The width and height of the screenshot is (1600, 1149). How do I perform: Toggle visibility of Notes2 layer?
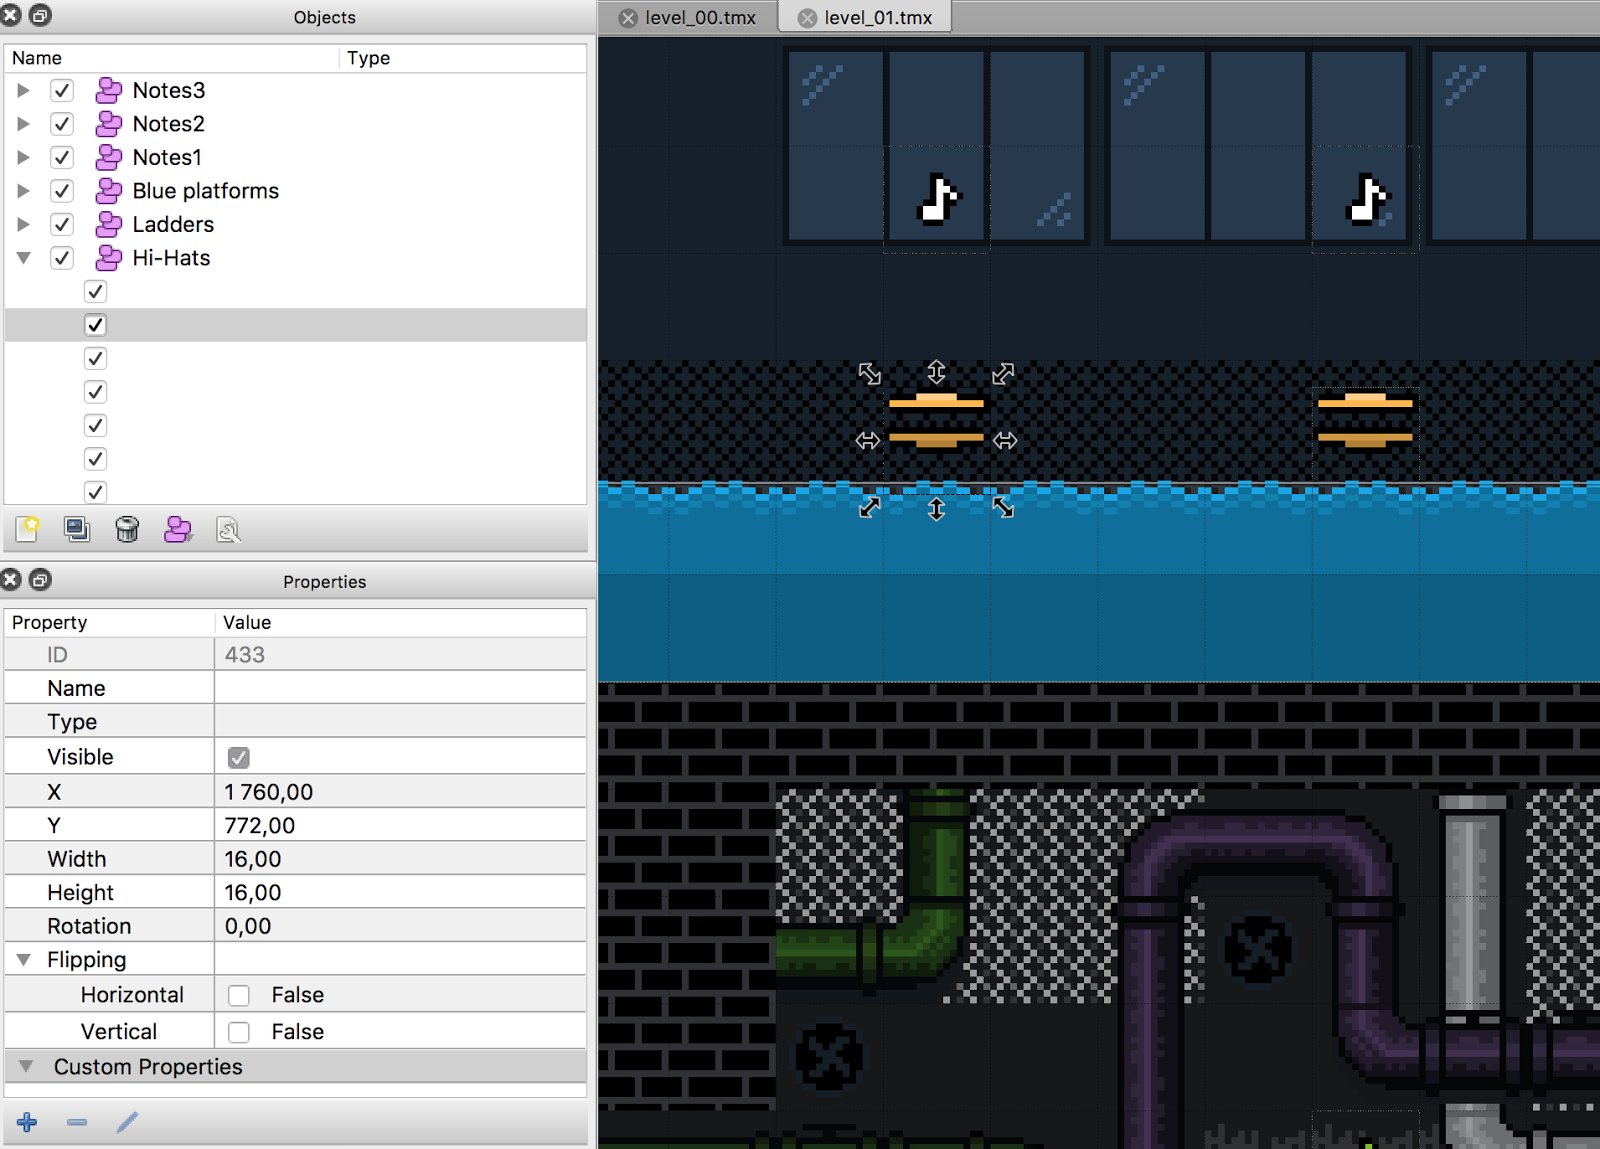[x=62, y=124]
